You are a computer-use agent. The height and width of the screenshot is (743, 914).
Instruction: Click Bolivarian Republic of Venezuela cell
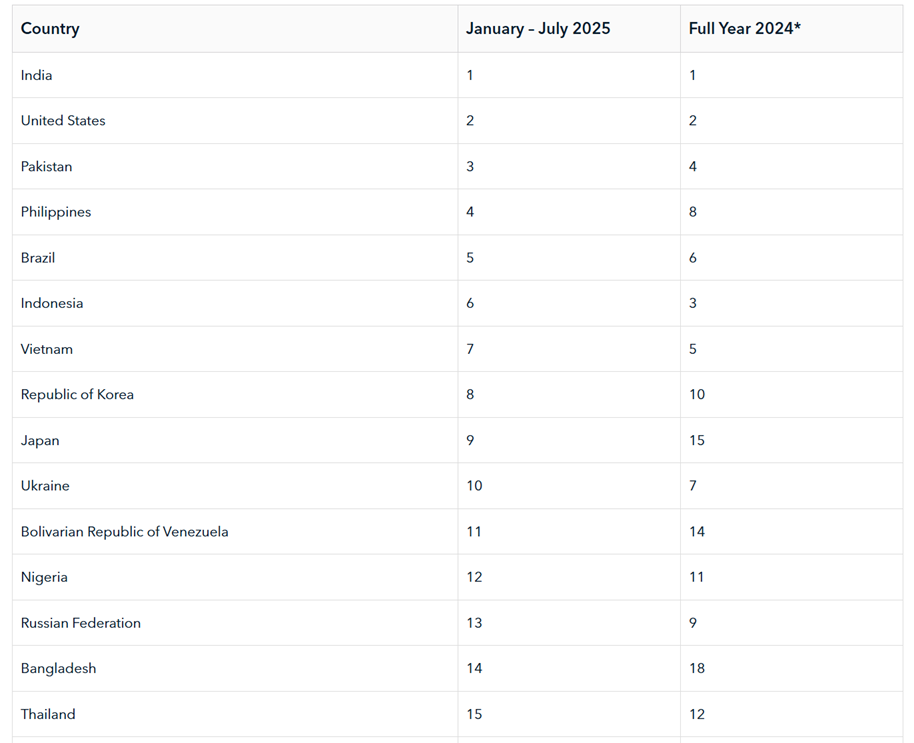[x=125, y=532]
